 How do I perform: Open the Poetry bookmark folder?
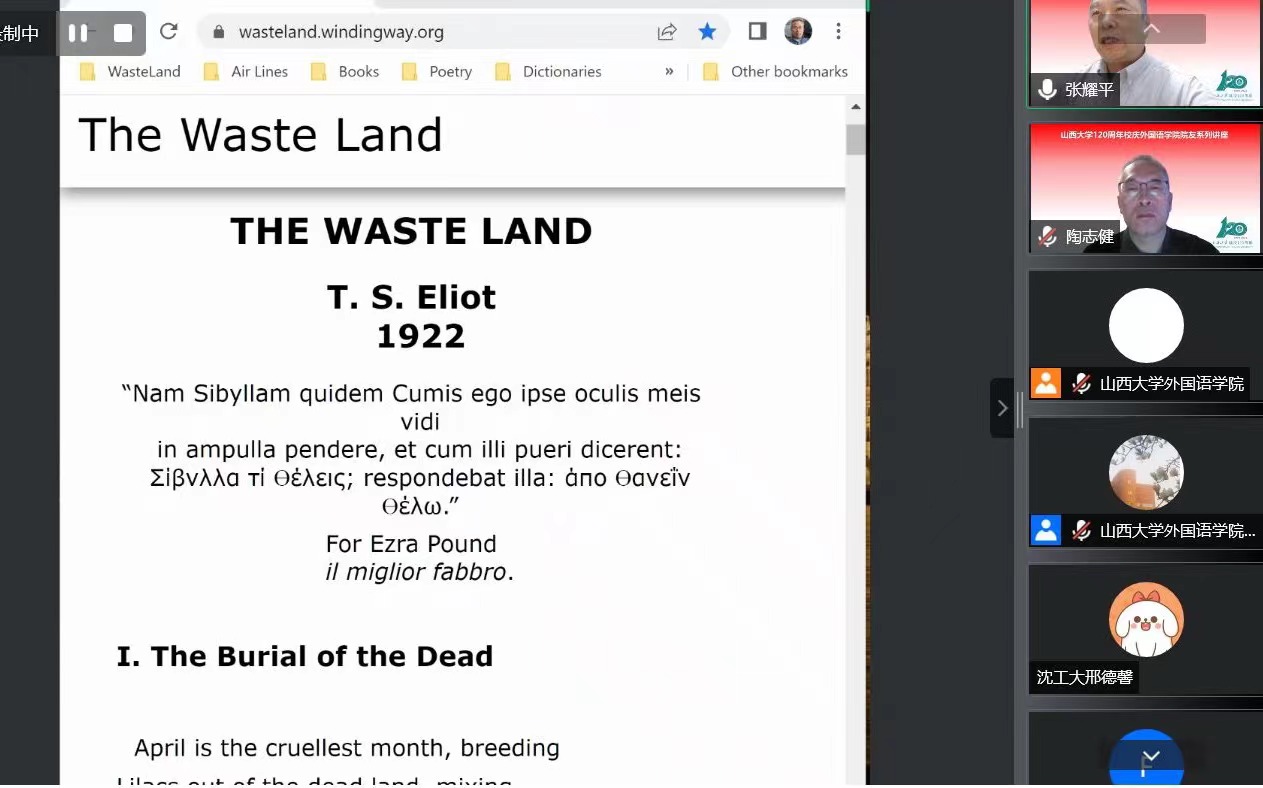coord(437,72)
